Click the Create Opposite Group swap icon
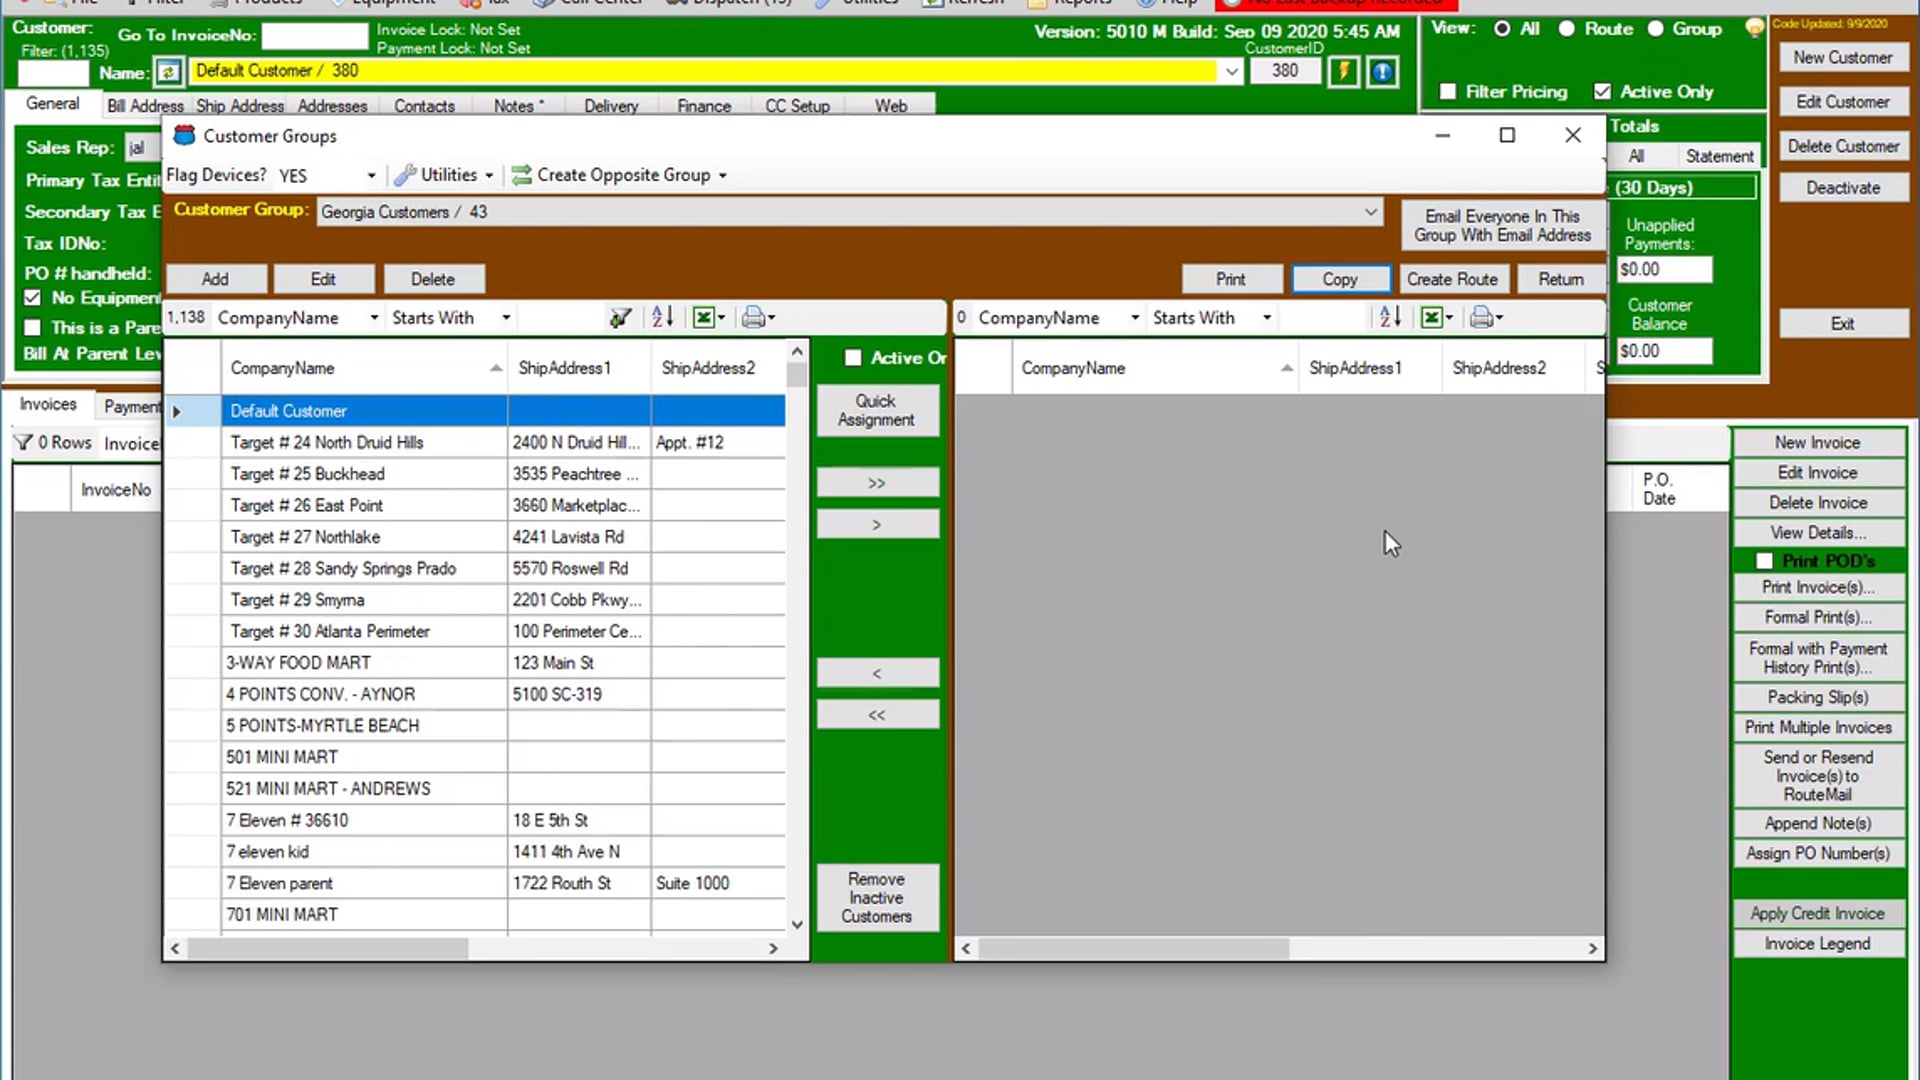This screenshot has width=1920, height=1080. (x=521, y=175)
